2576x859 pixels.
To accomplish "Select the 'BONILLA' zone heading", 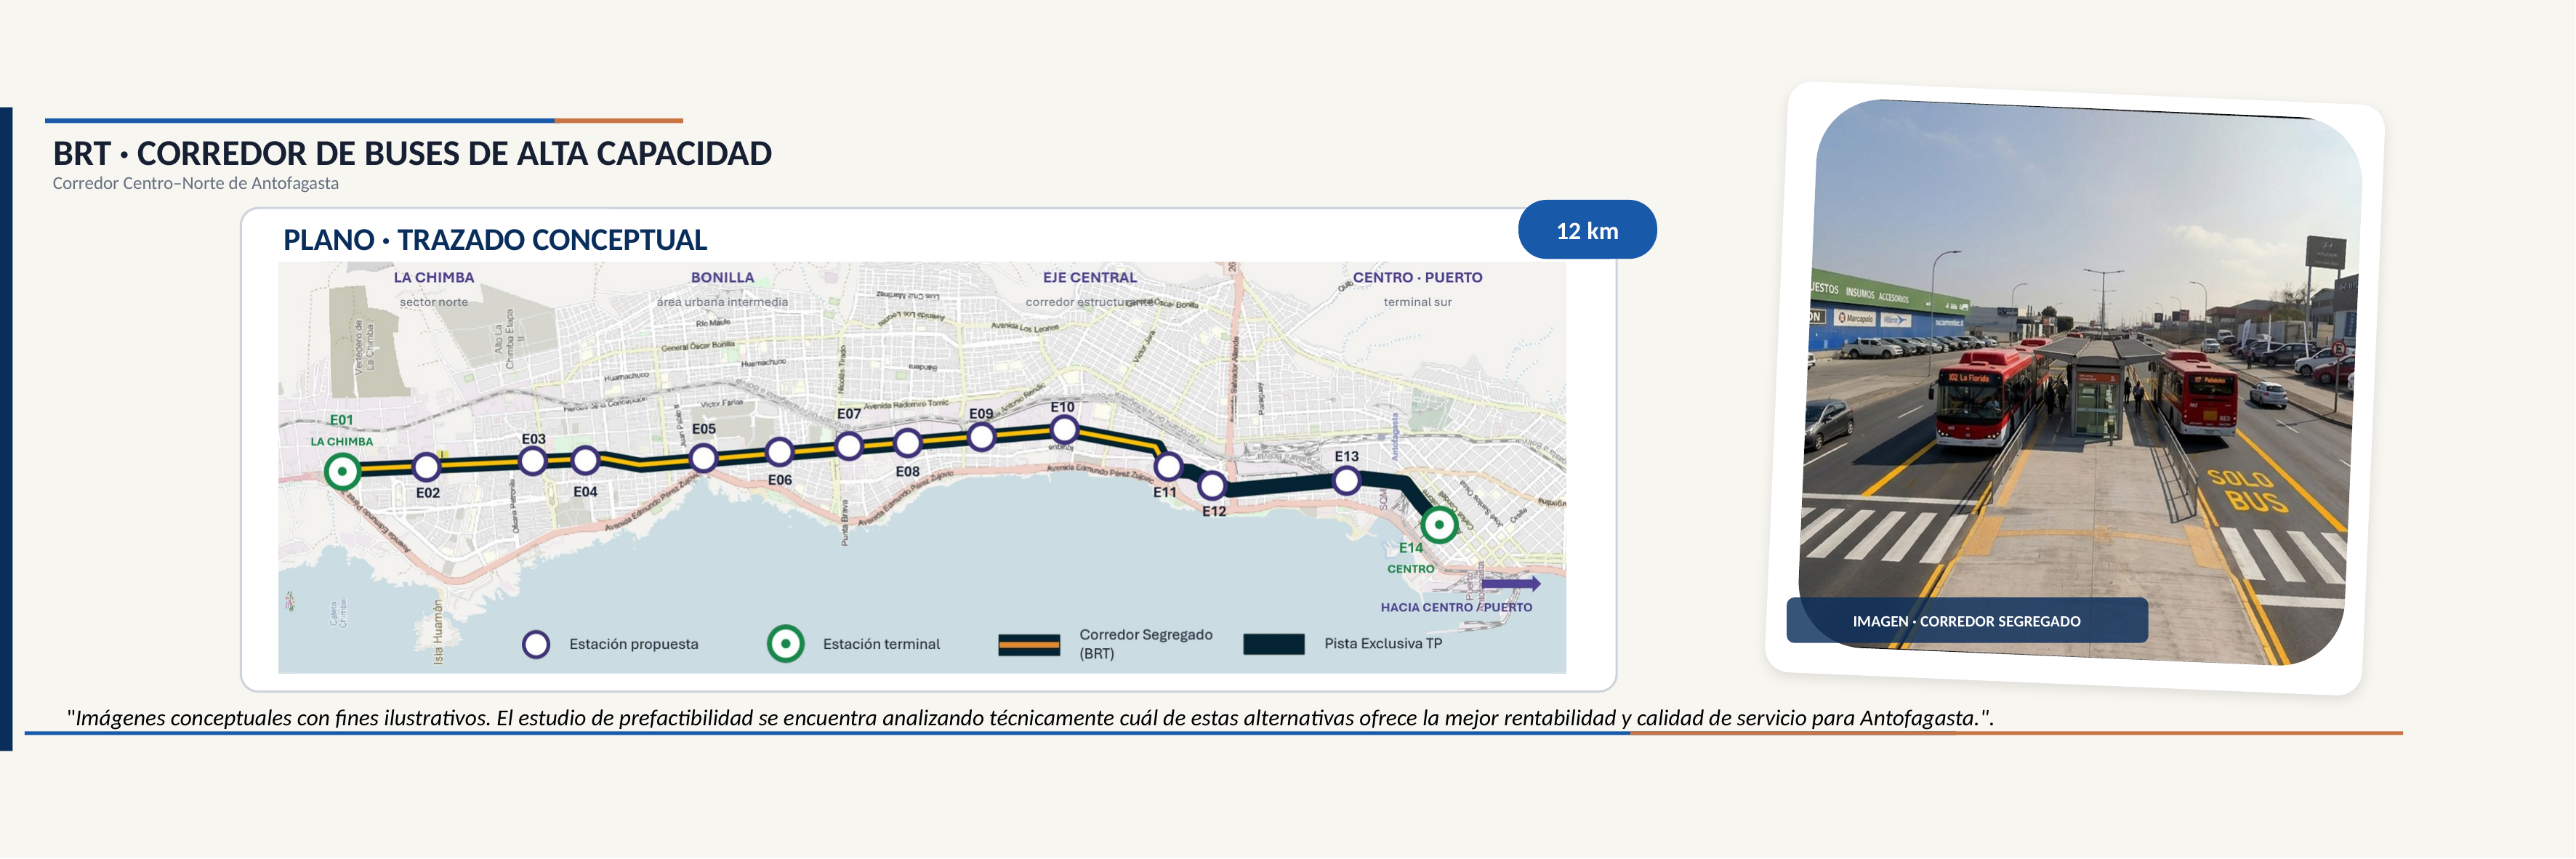I will click(722, 278).
